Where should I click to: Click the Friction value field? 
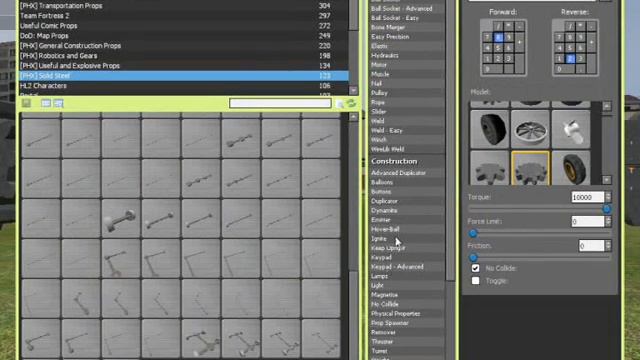591,246
